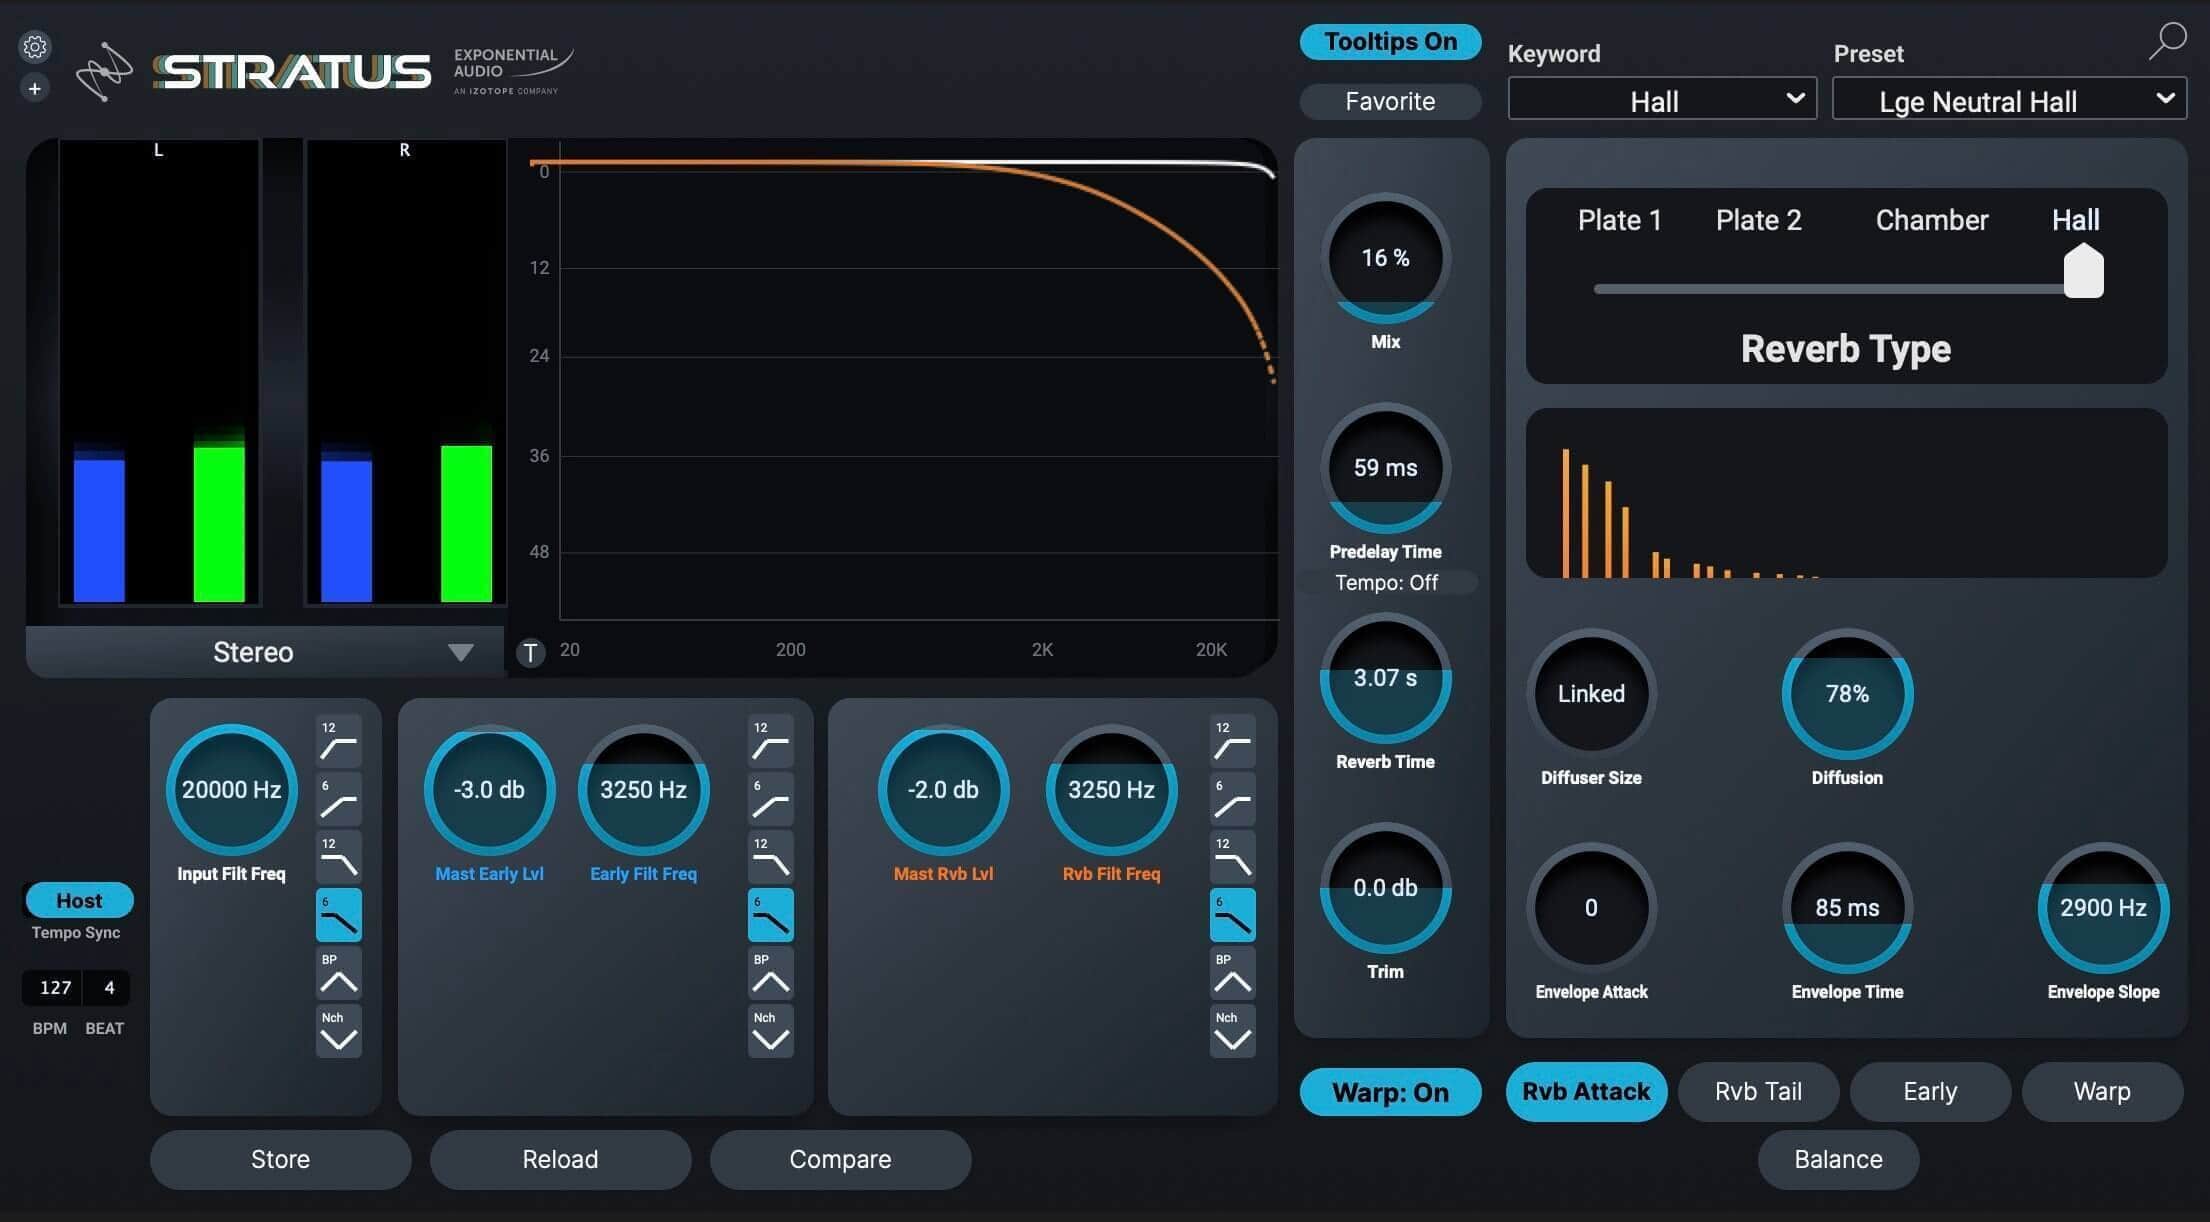The width and height of the screenshot is (2210, 1222).
Task: Select Plate 1 reverb type label
Action: (x=1619, y=220)
